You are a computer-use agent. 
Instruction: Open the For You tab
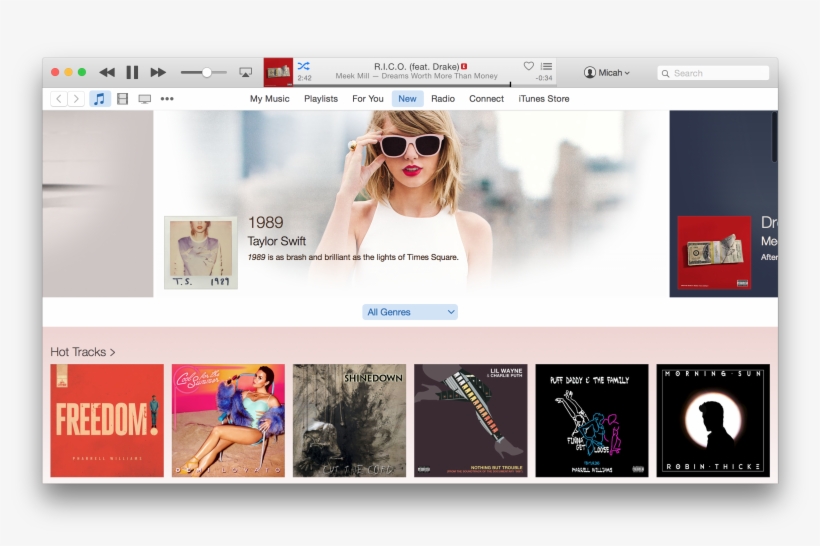368,98
